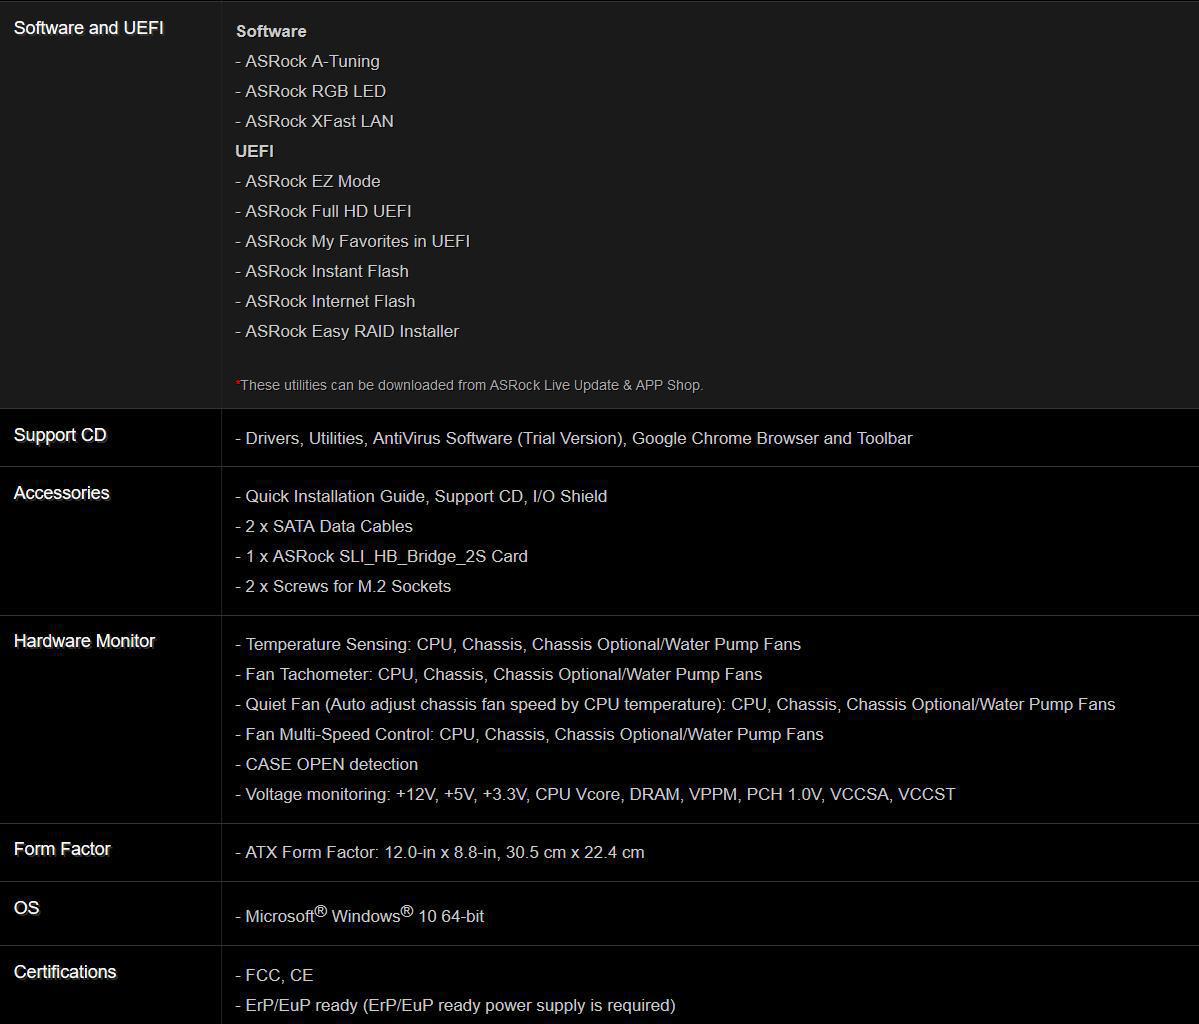The image size is (1199, 1024).
Task: Click '- ASRock EZ Mode' line
Action: click(x=307, y=181)
